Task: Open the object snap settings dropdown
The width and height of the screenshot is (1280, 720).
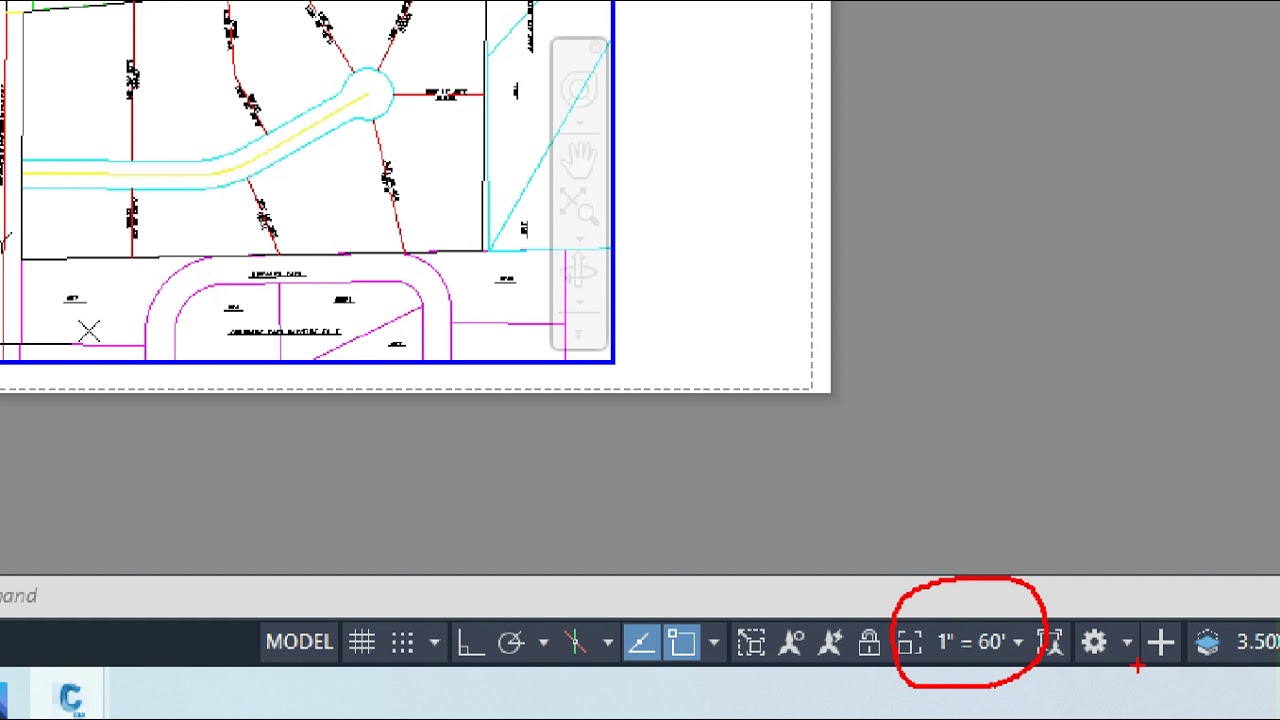Action: coord(713,642)
